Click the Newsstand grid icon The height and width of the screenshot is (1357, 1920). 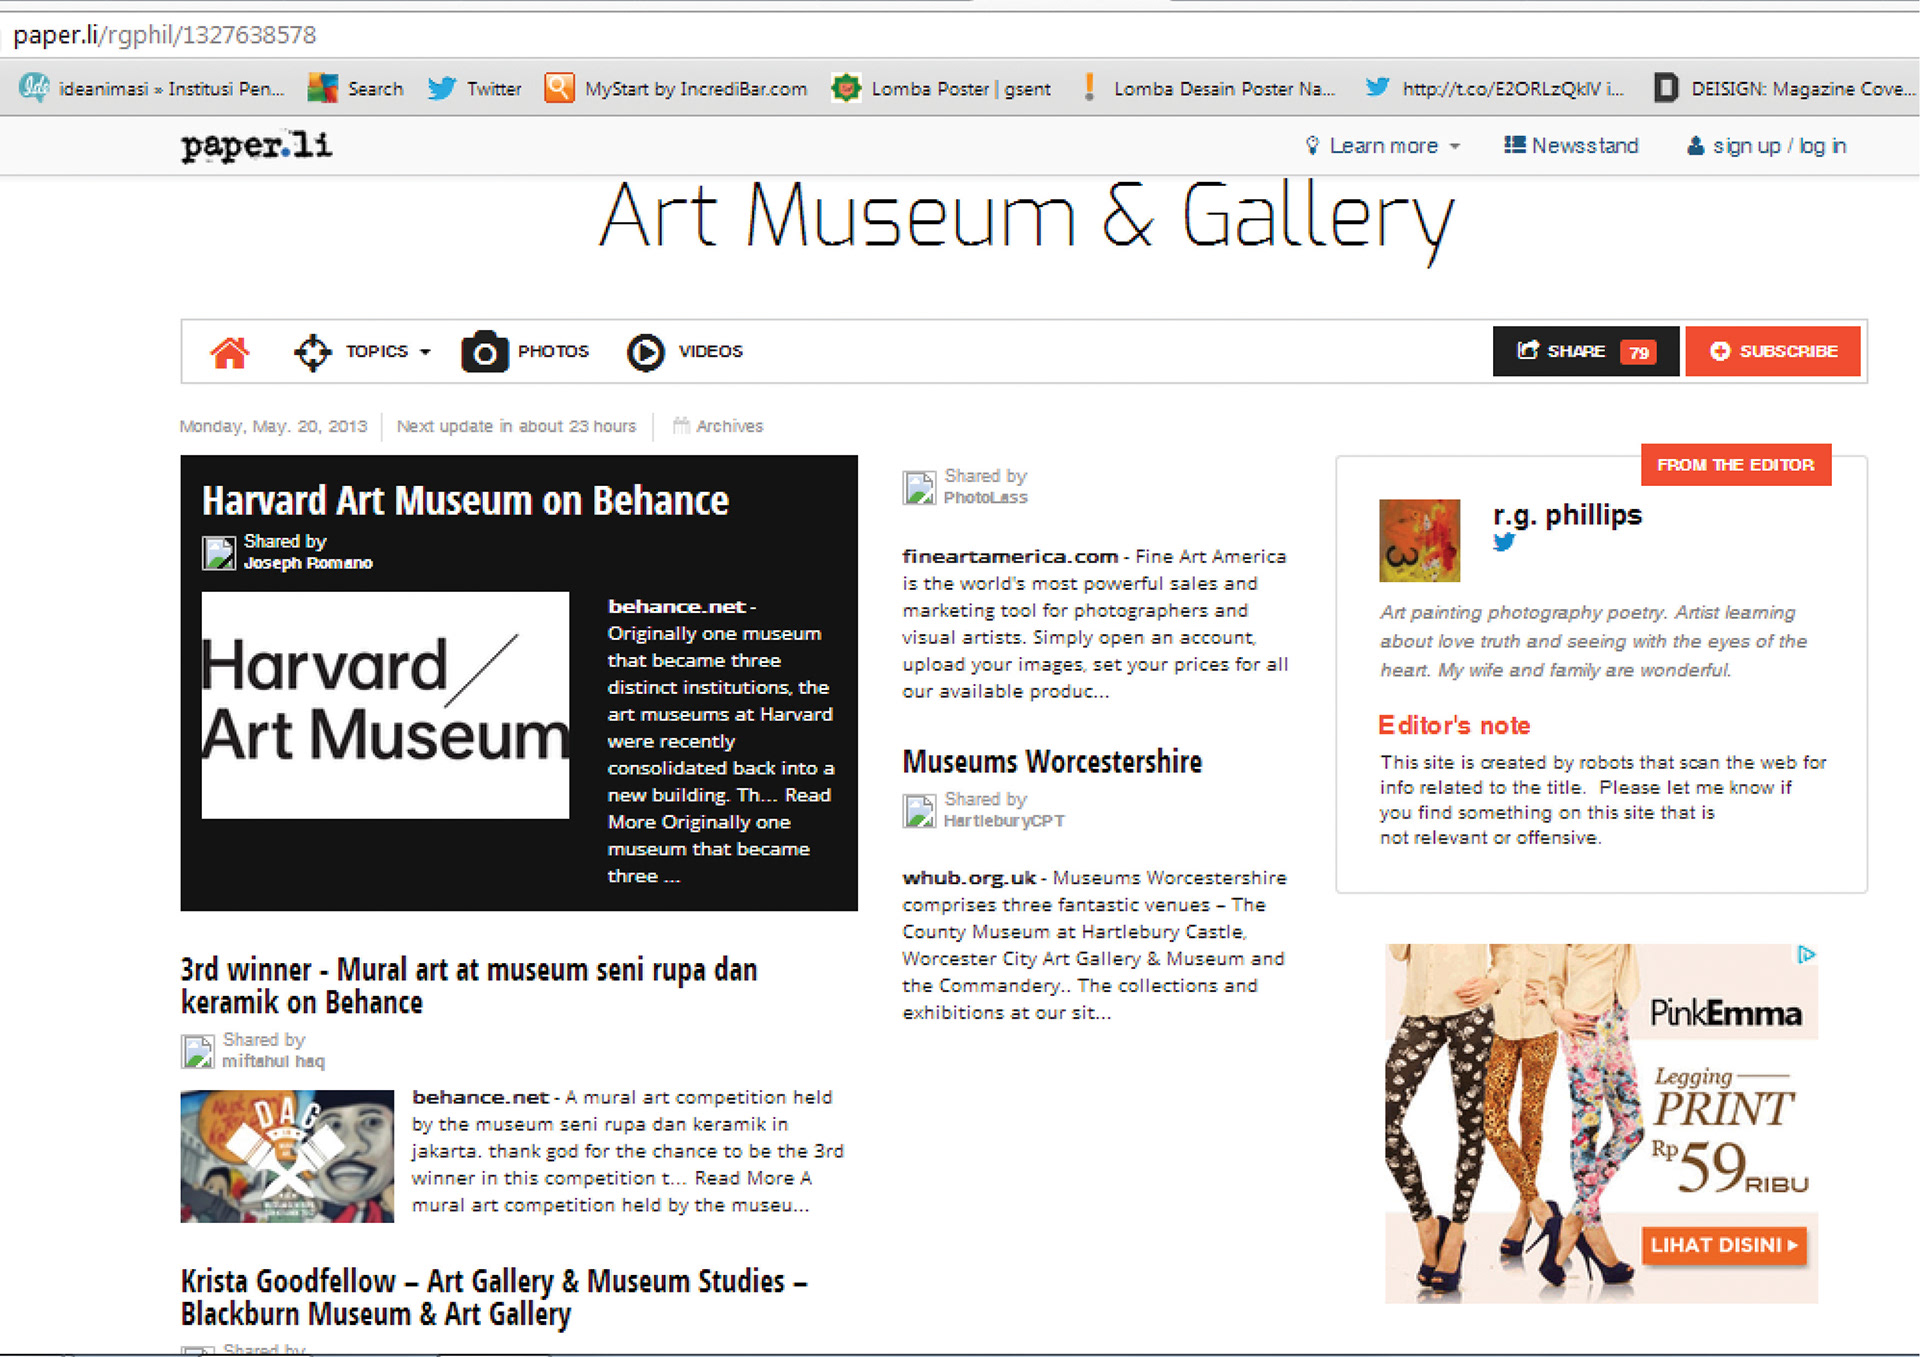1514,145
